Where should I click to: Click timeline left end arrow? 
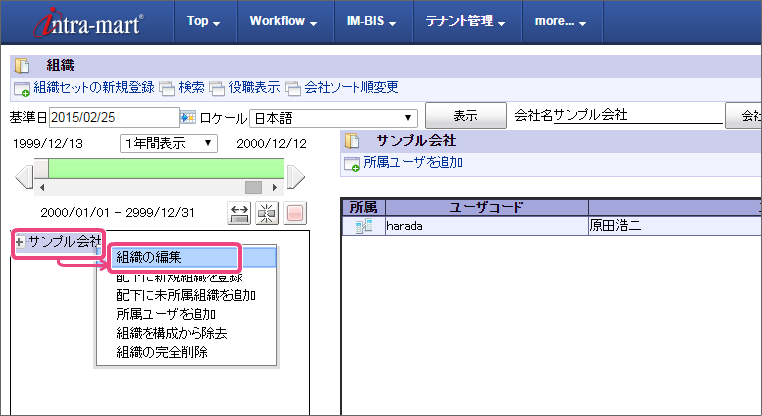(x=24, y=177)
